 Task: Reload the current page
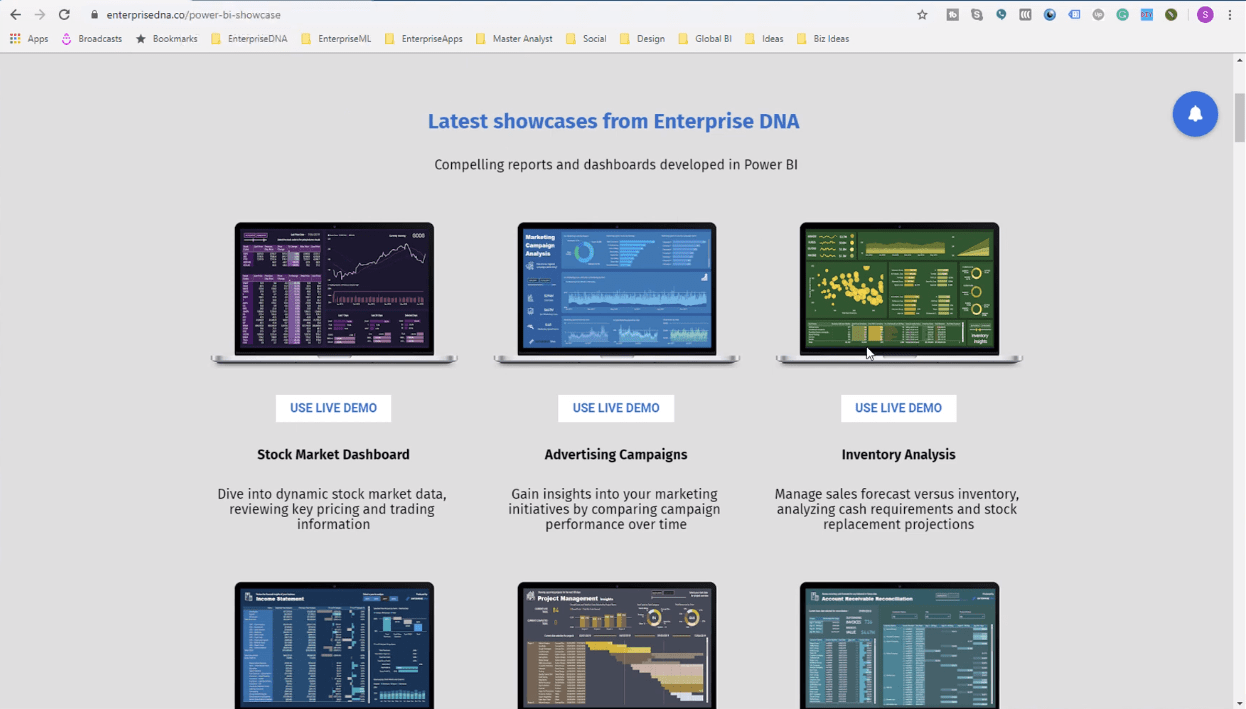pos(64,15)
